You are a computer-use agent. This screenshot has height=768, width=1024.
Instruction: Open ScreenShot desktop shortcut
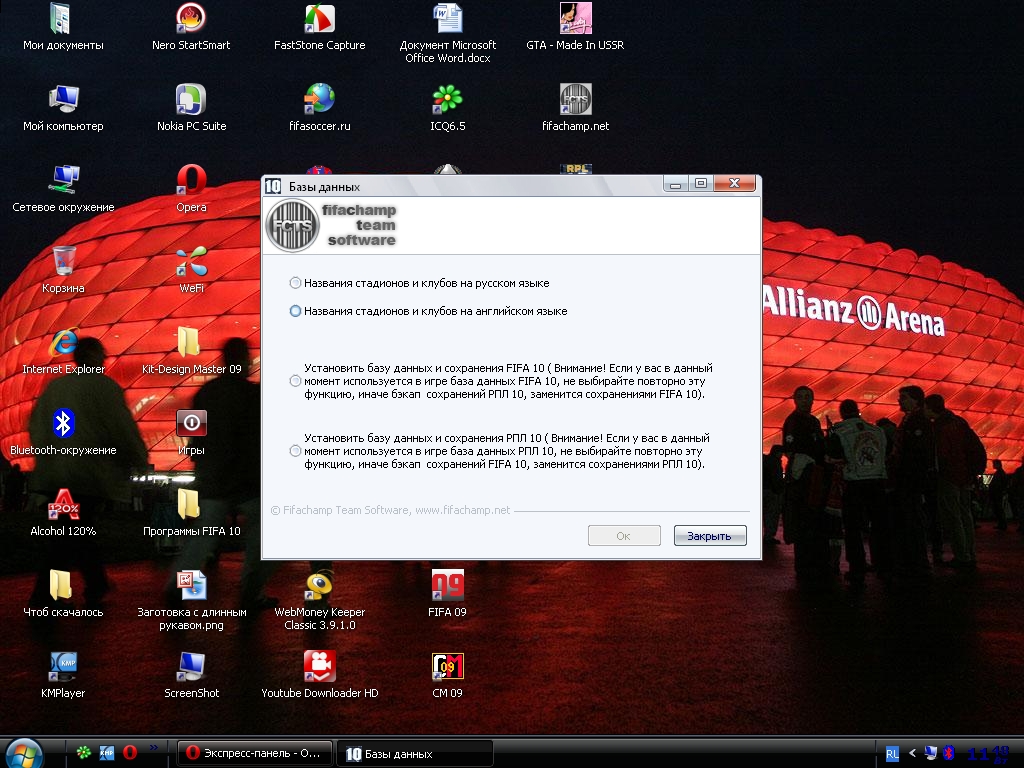point(191,675)
